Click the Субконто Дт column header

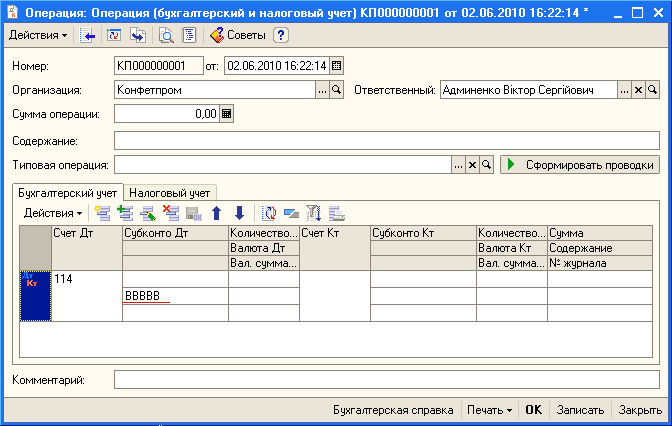[175, 233]
